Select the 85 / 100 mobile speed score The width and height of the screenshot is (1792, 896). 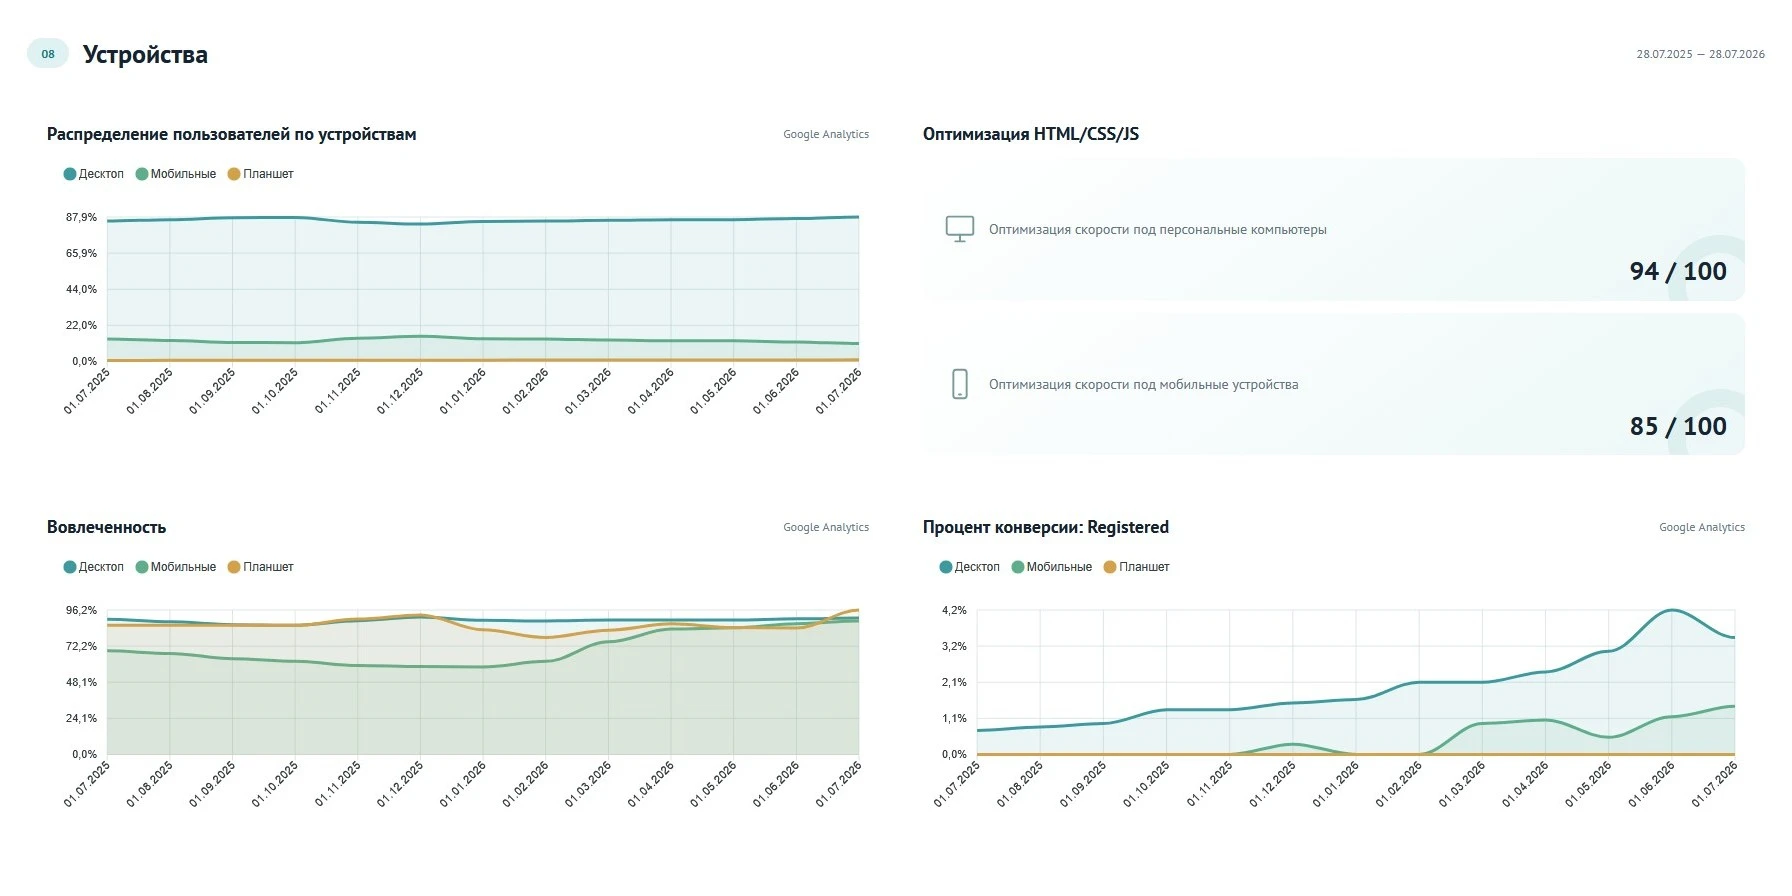click(x=1678, y=426)
